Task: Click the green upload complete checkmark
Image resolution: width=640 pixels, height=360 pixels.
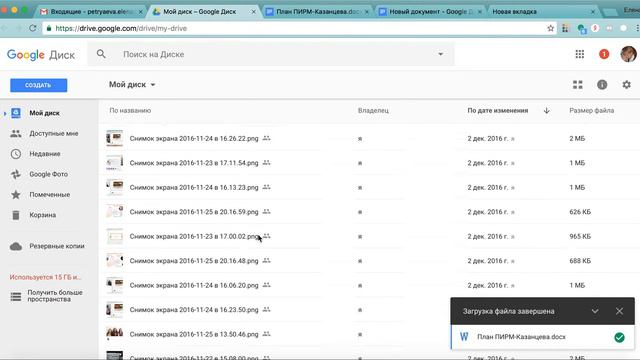Action: [619, 337]
